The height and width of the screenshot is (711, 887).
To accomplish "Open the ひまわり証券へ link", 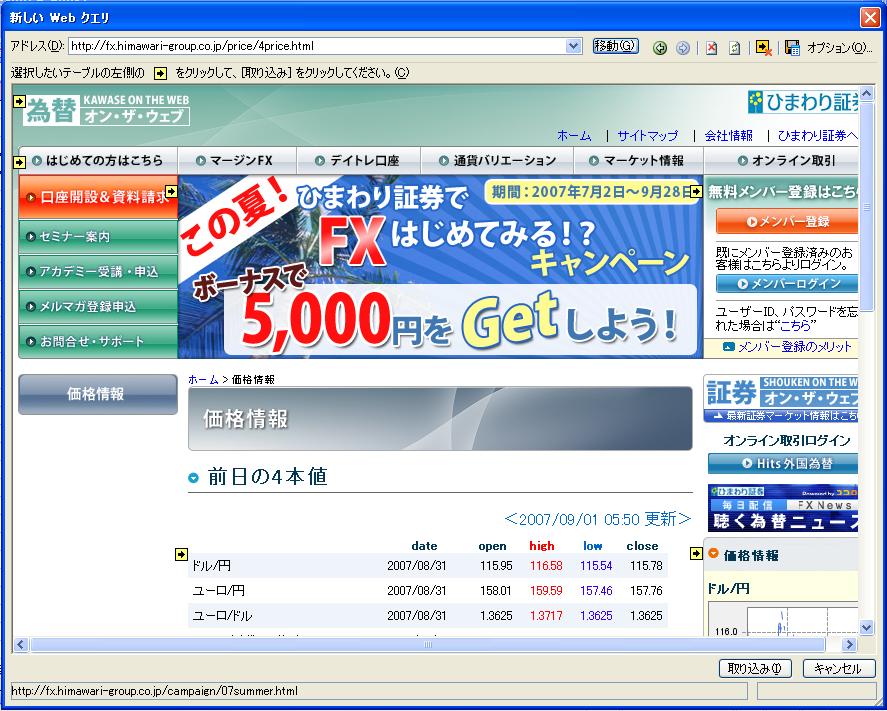I will 817,136.
